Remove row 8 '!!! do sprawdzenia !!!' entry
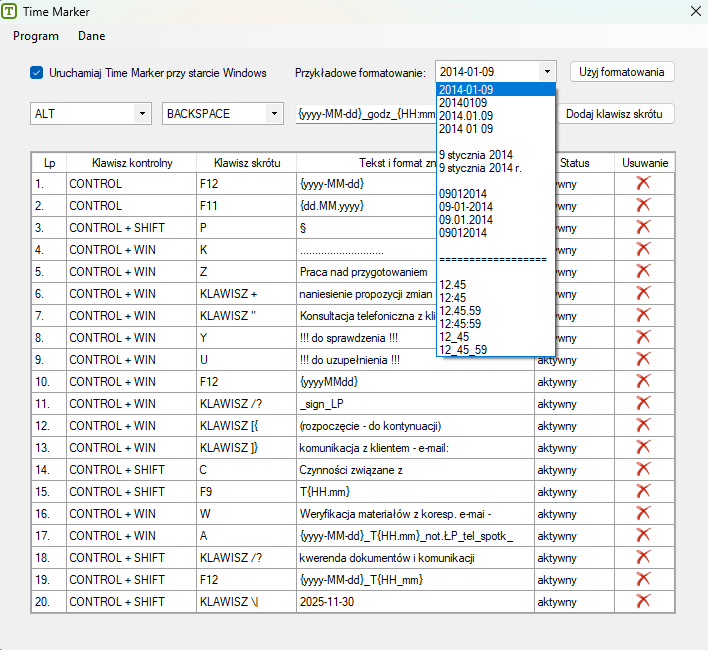This screenshot has width=708, height=650. tap(643, 337)
